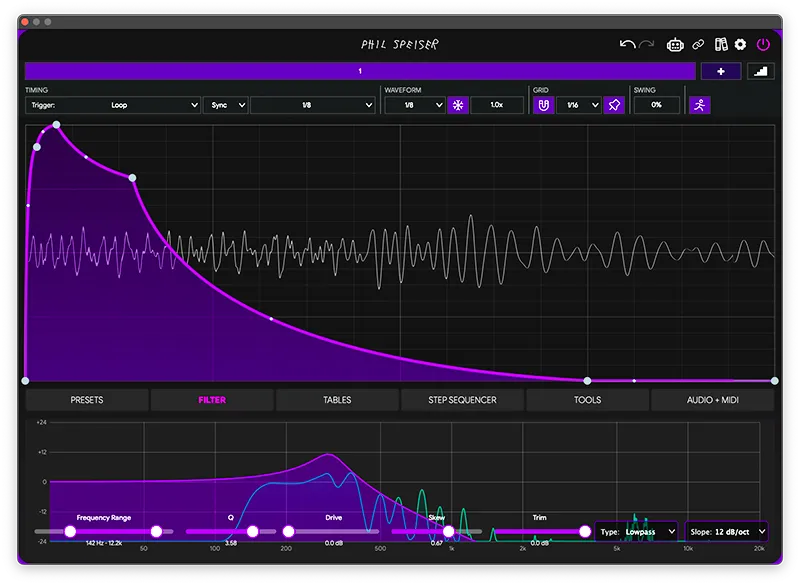
Task: Click the robot face icon
Action: (676, 44)
